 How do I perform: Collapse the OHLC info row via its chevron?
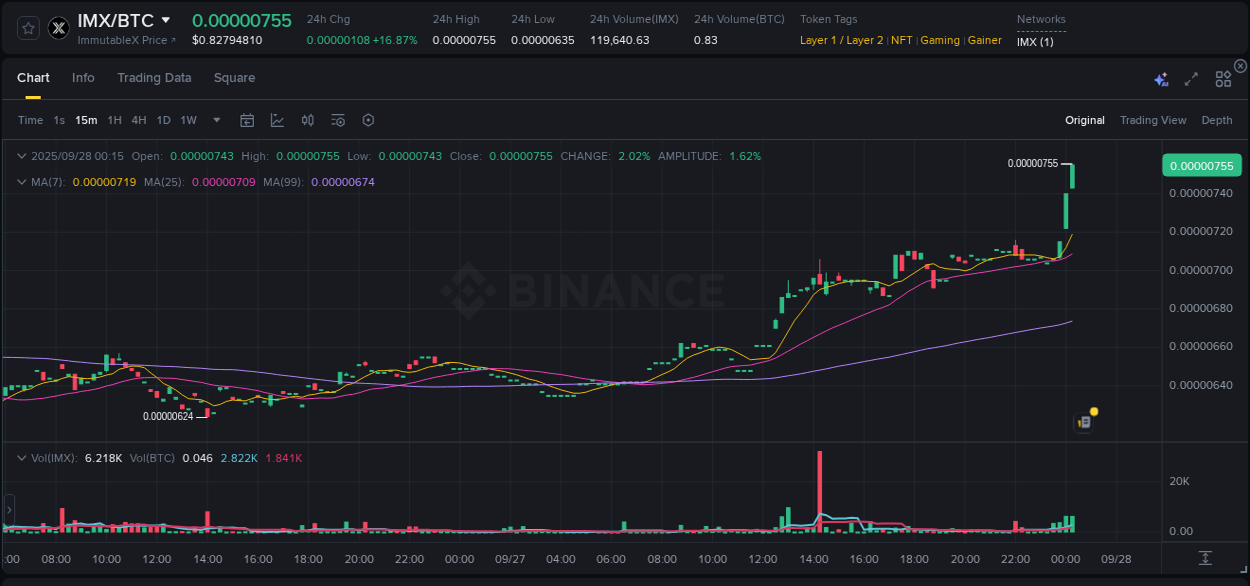[x=22, y=156]
